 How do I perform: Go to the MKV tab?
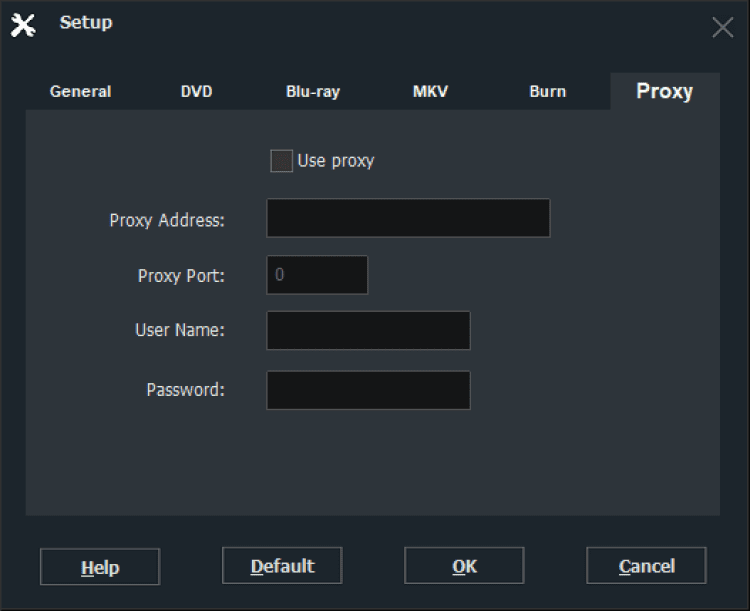(430, 91)
